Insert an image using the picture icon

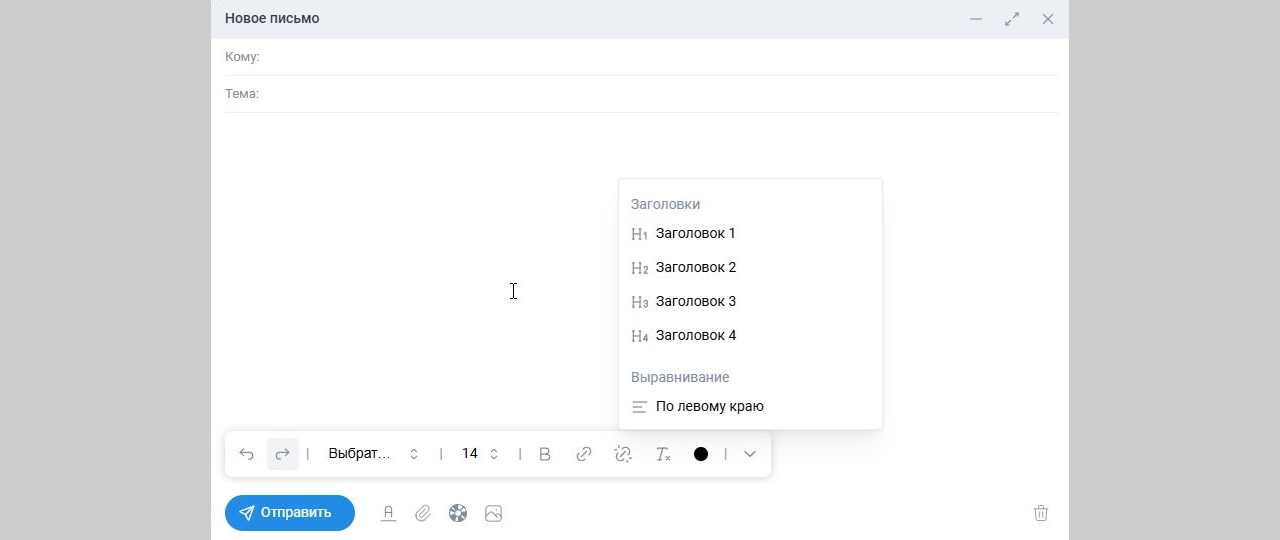coord(493,513)
